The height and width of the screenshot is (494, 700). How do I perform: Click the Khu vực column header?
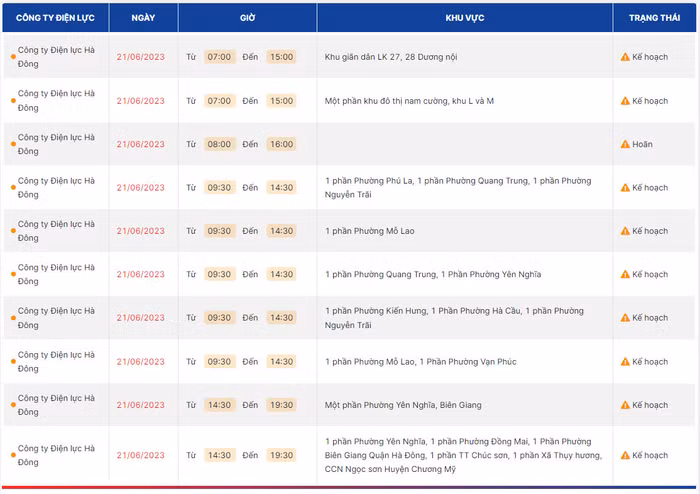tap(464, 19)
